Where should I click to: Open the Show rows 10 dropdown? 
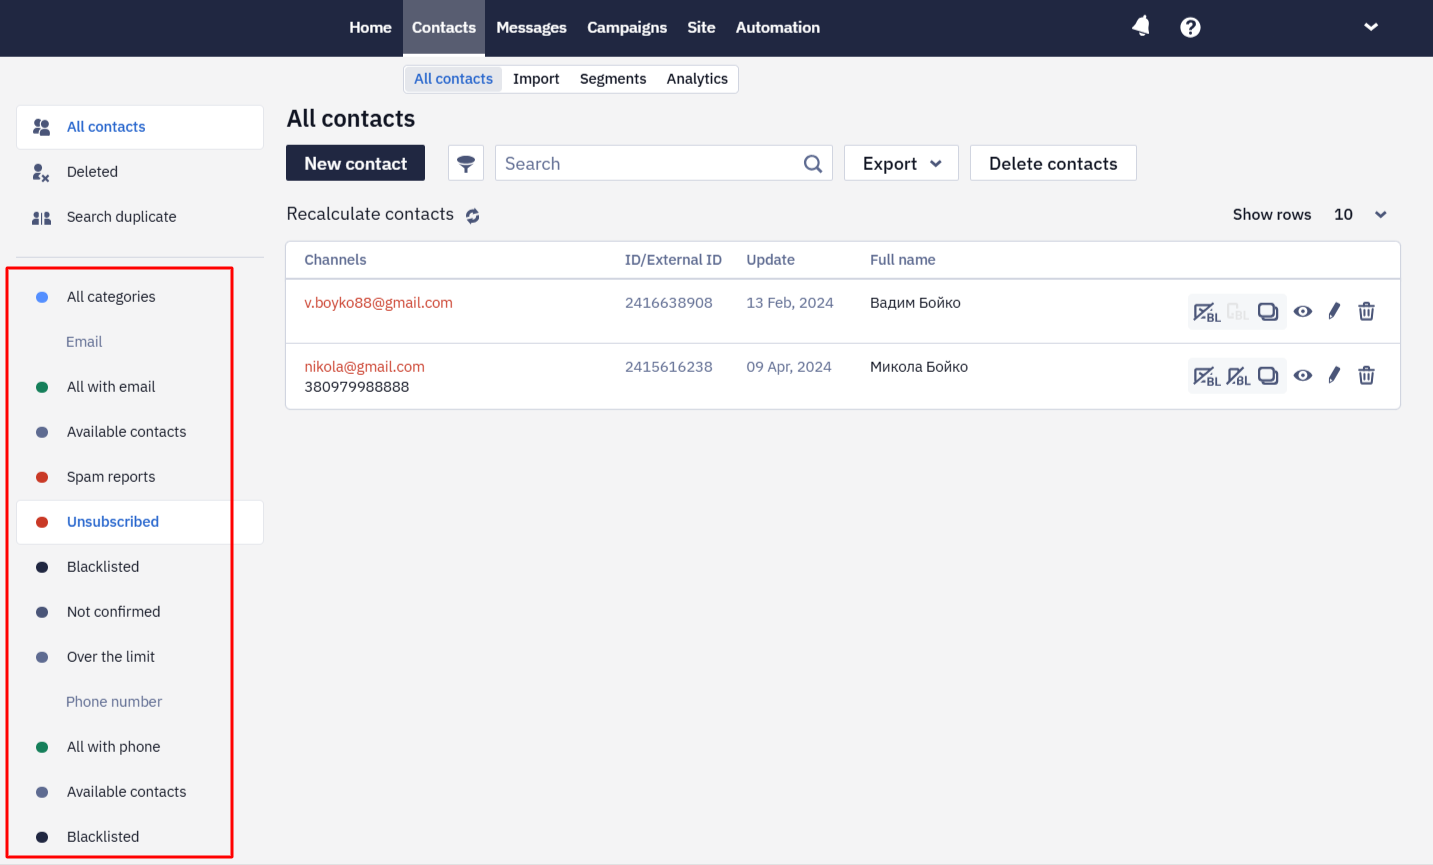[1360, 214]
